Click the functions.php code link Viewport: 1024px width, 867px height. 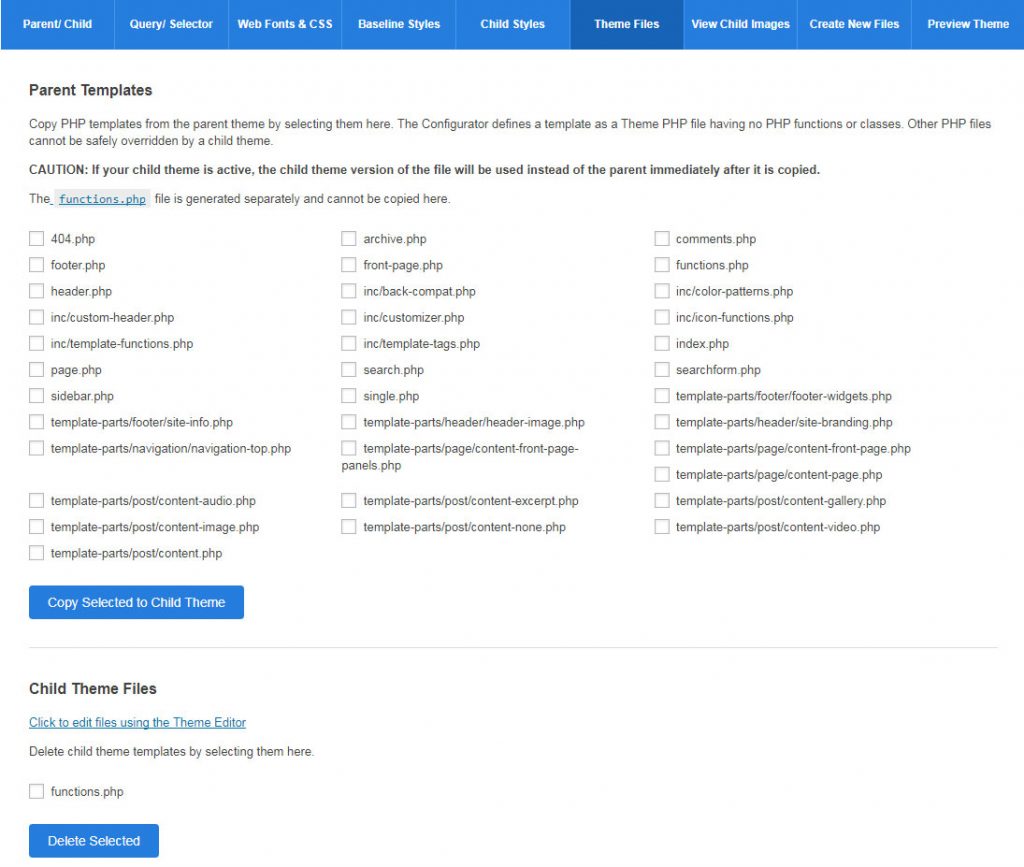[x=102, y=199]
